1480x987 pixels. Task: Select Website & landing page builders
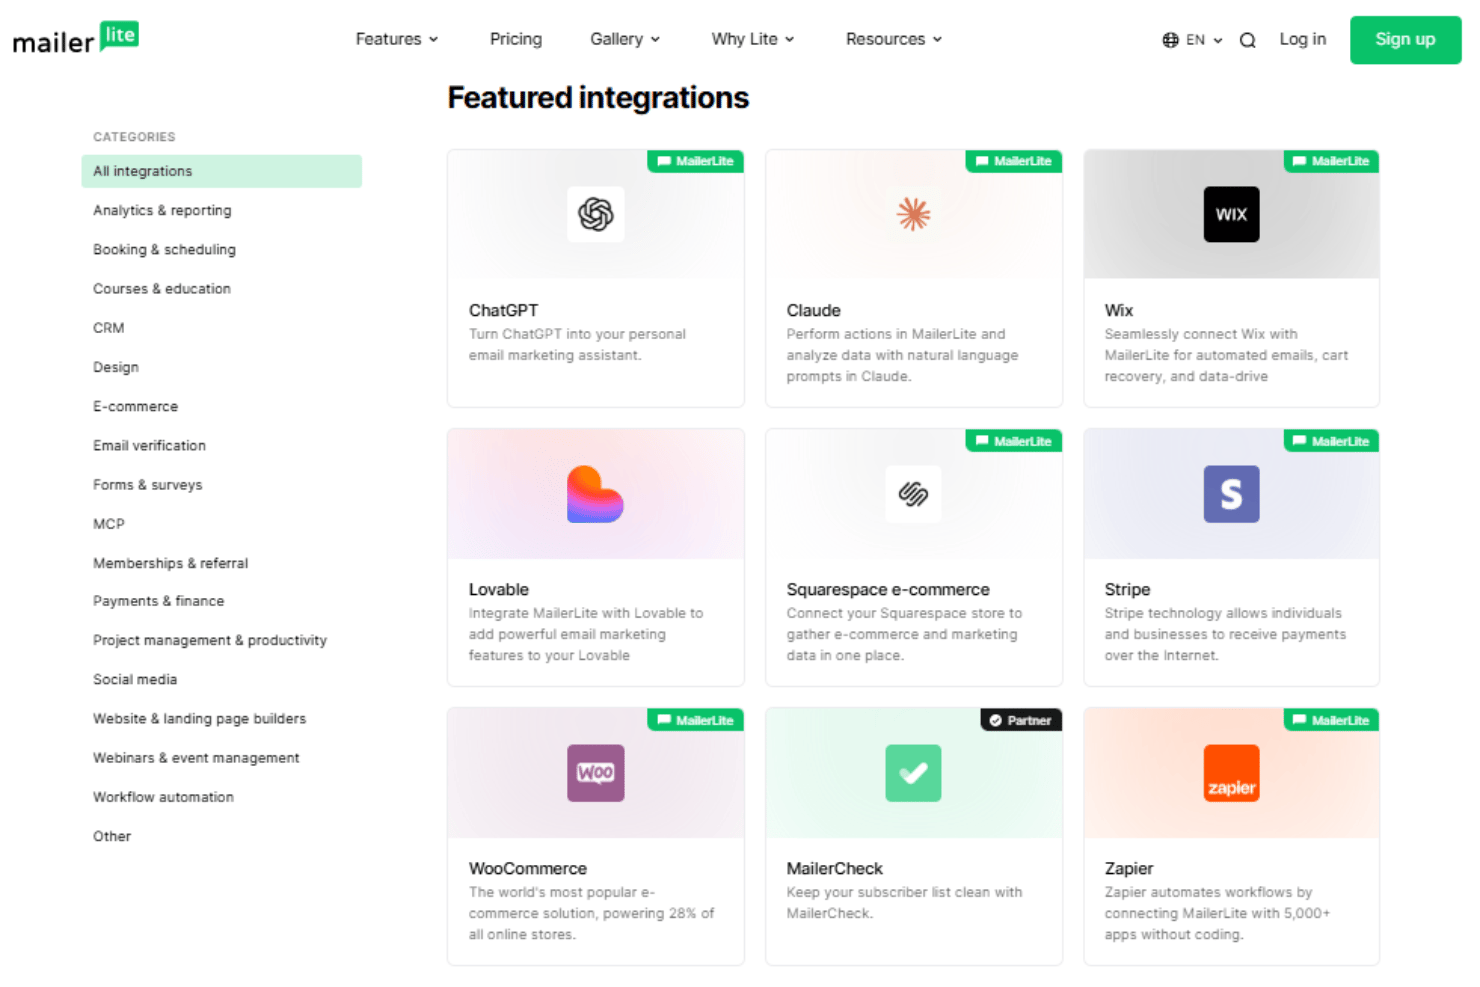coord(199,718)
